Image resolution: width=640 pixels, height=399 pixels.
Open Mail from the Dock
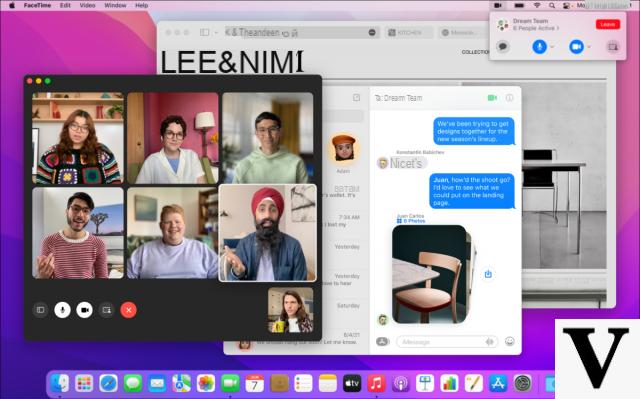[x=157, y=383]
